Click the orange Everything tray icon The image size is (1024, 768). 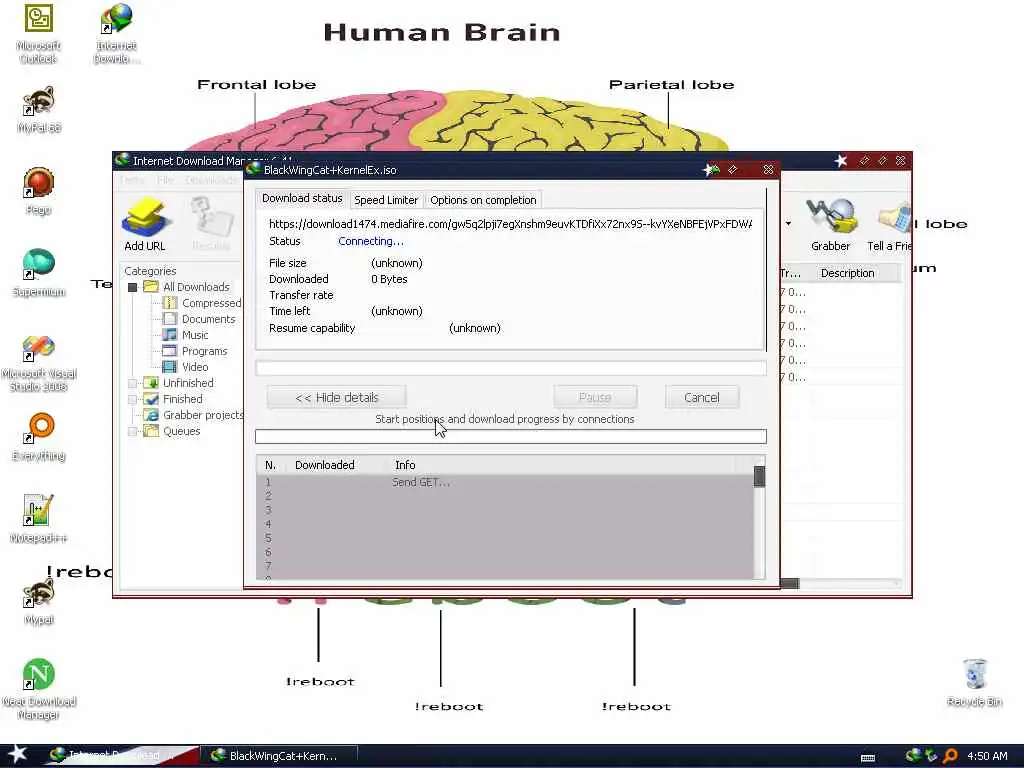tap(951, 756)
